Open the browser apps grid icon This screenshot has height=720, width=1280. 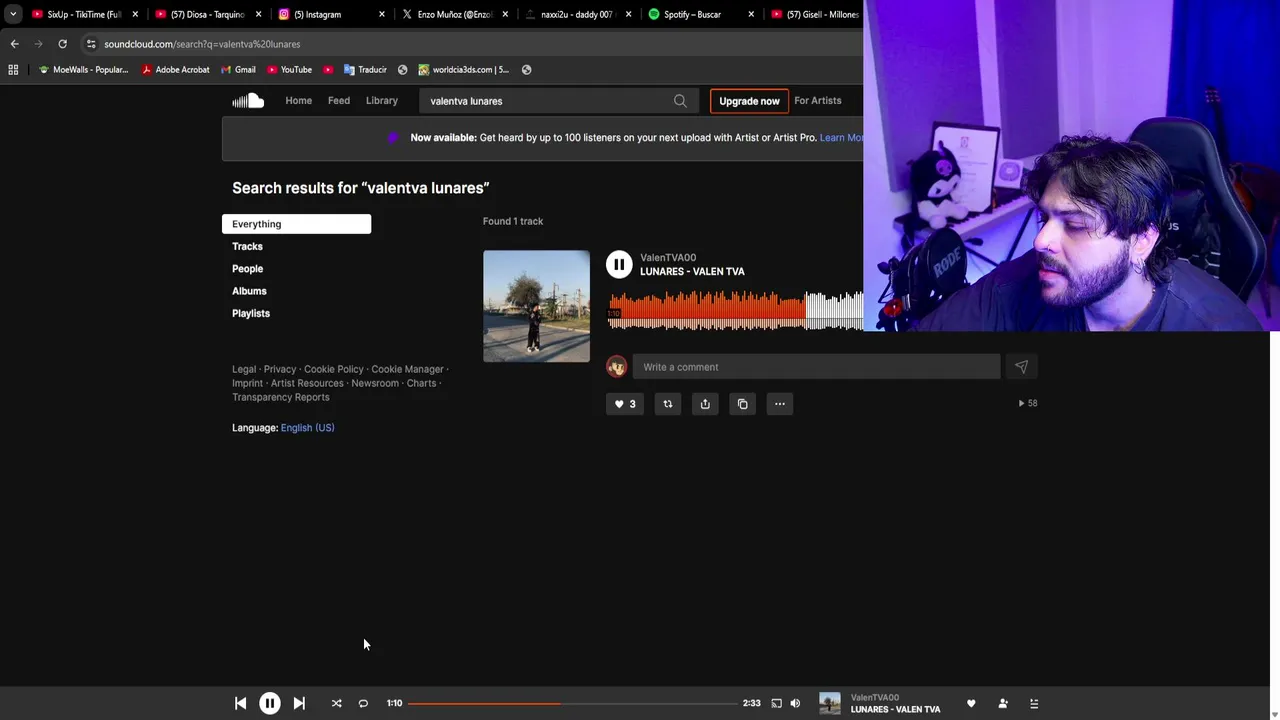[13, 70]
